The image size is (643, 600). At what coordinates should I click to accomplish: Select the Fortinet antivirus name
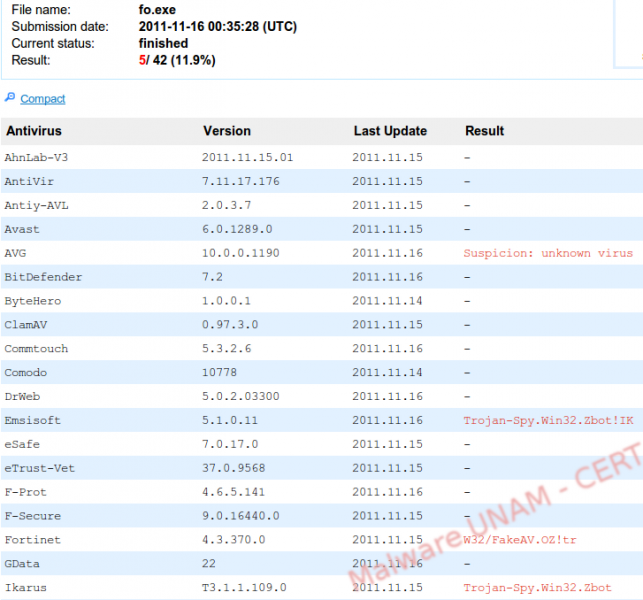point(33,540)
